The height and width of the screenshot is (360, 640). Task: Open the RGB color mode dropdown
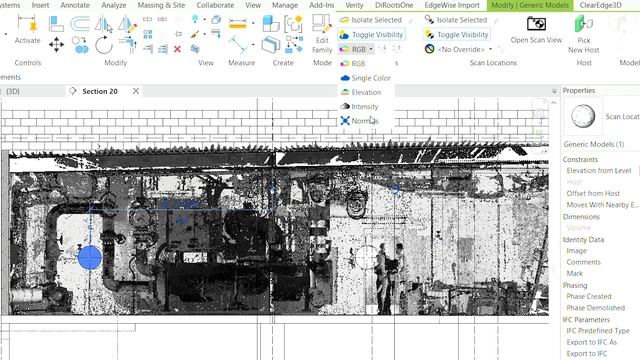[356, 49]
